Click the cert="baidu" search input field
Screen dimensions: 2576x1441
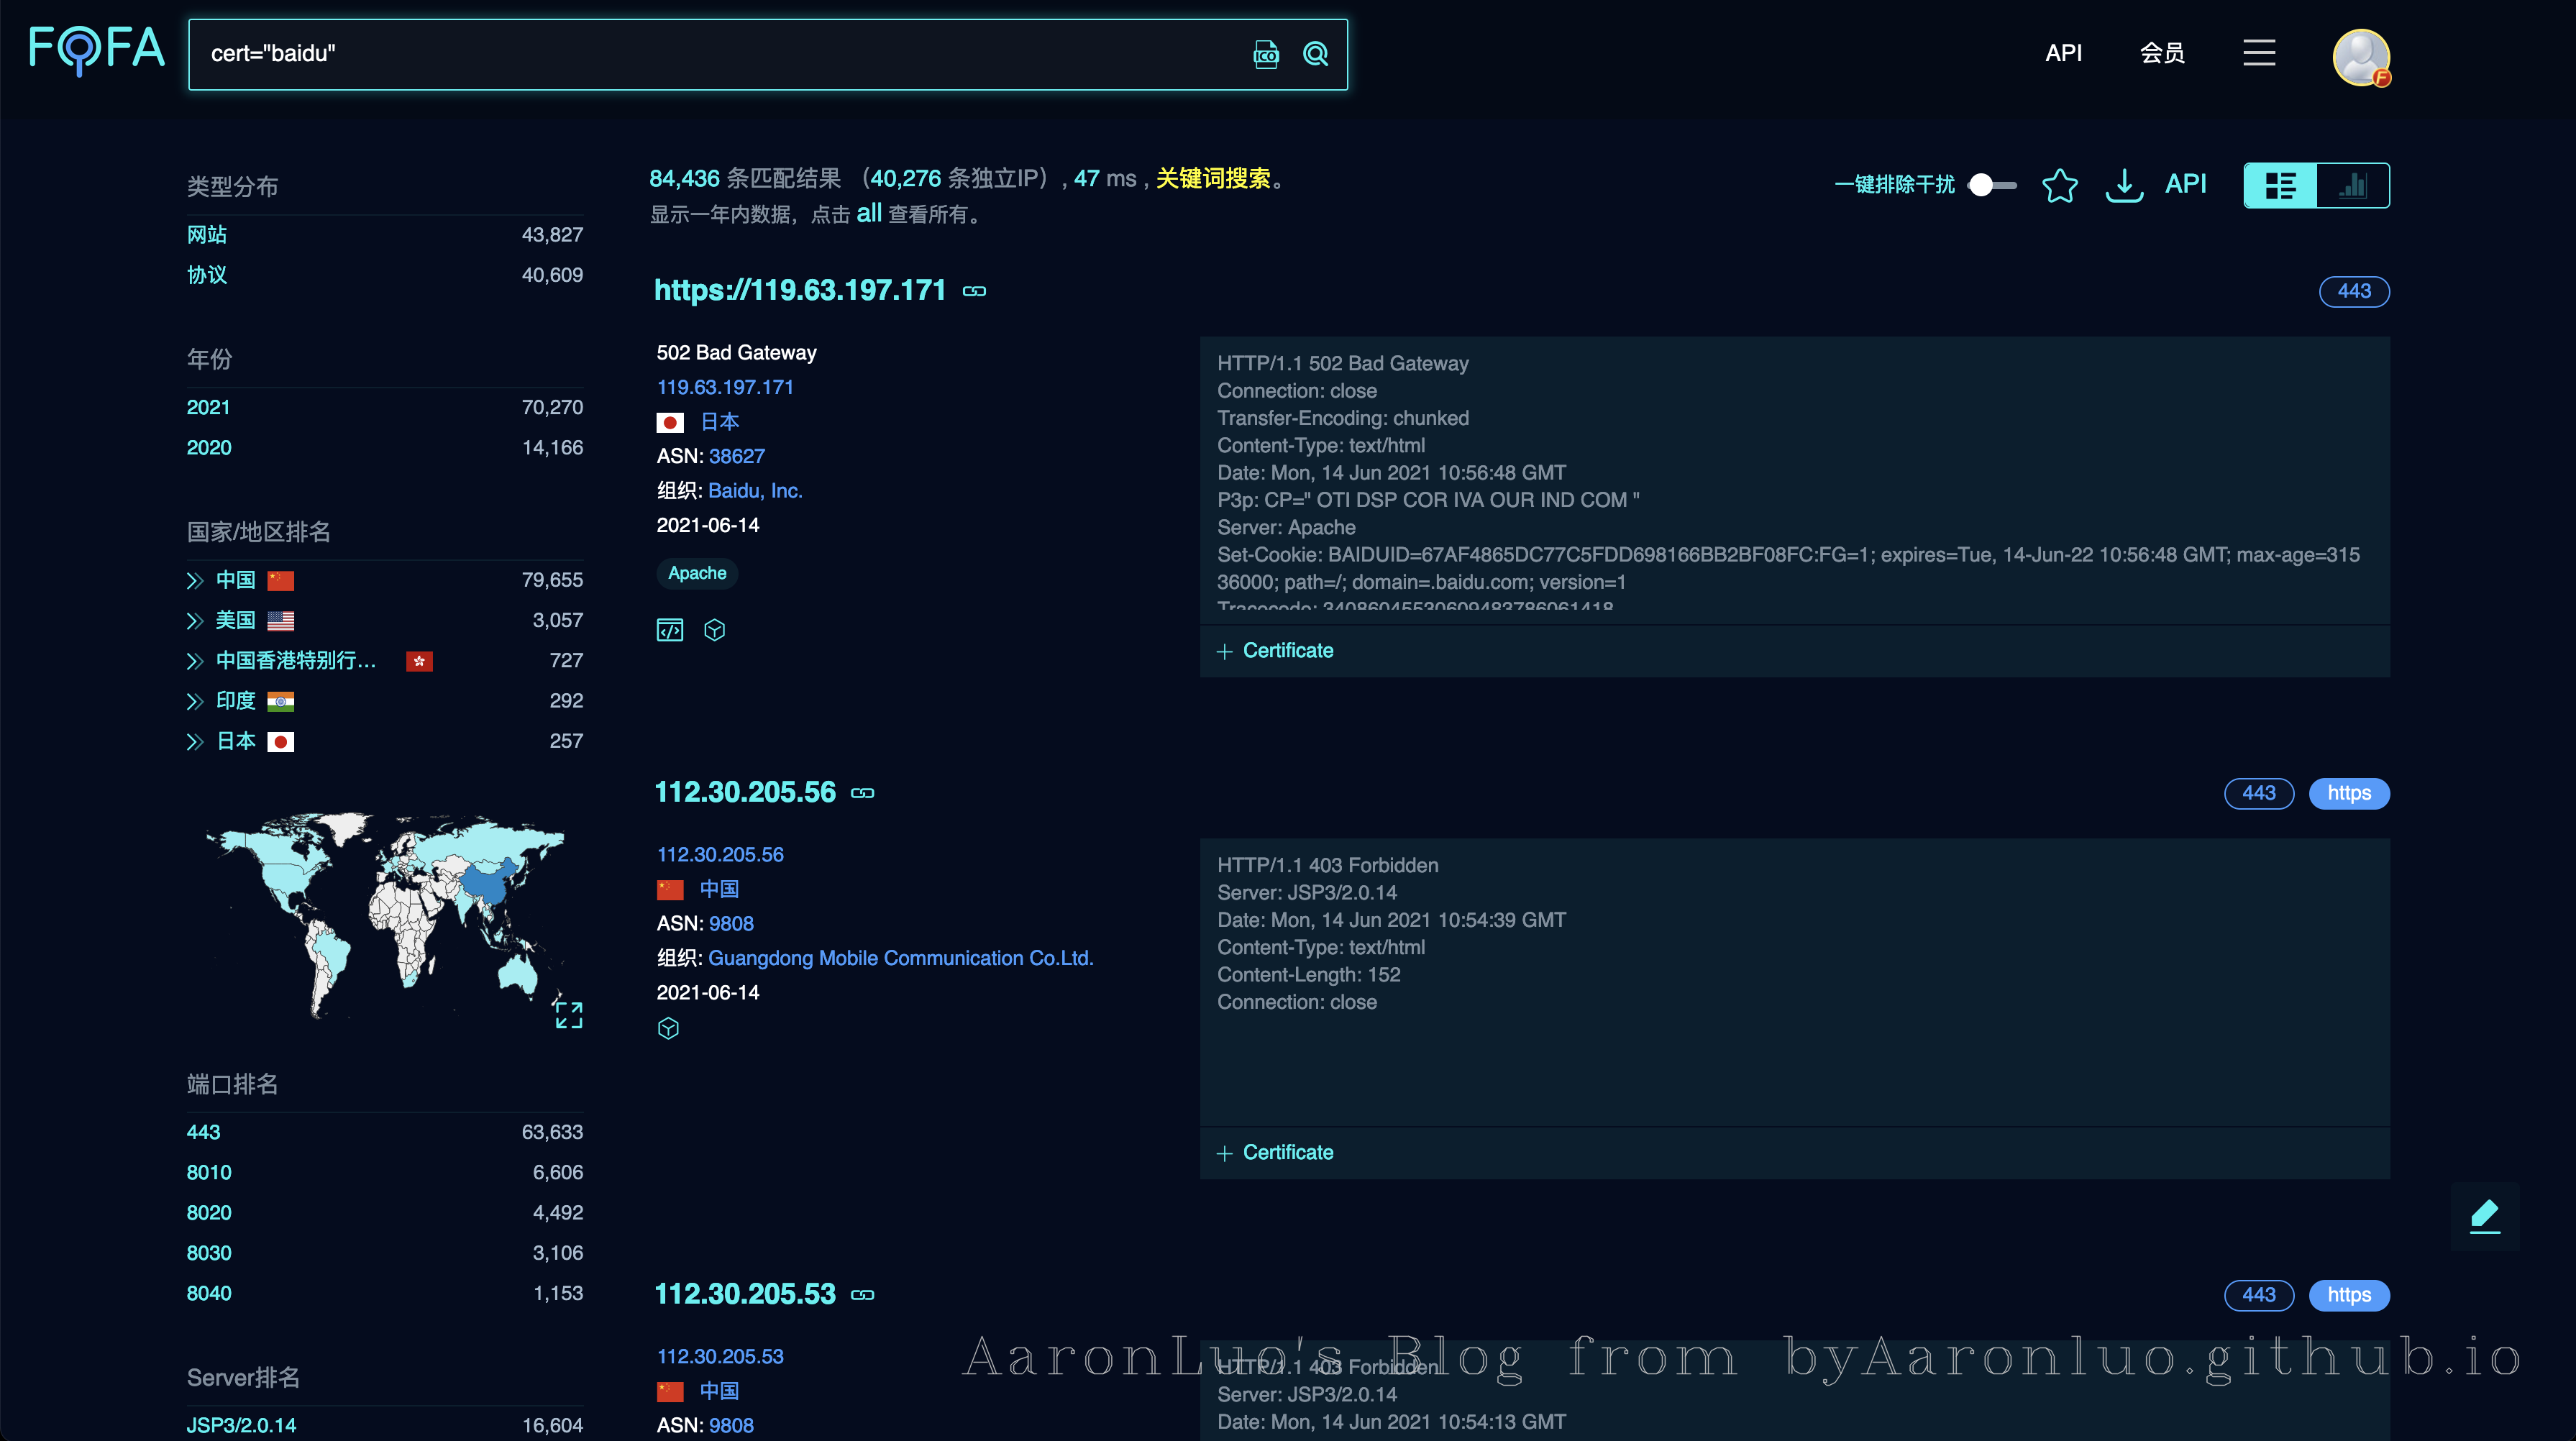(x=700, y=54)
